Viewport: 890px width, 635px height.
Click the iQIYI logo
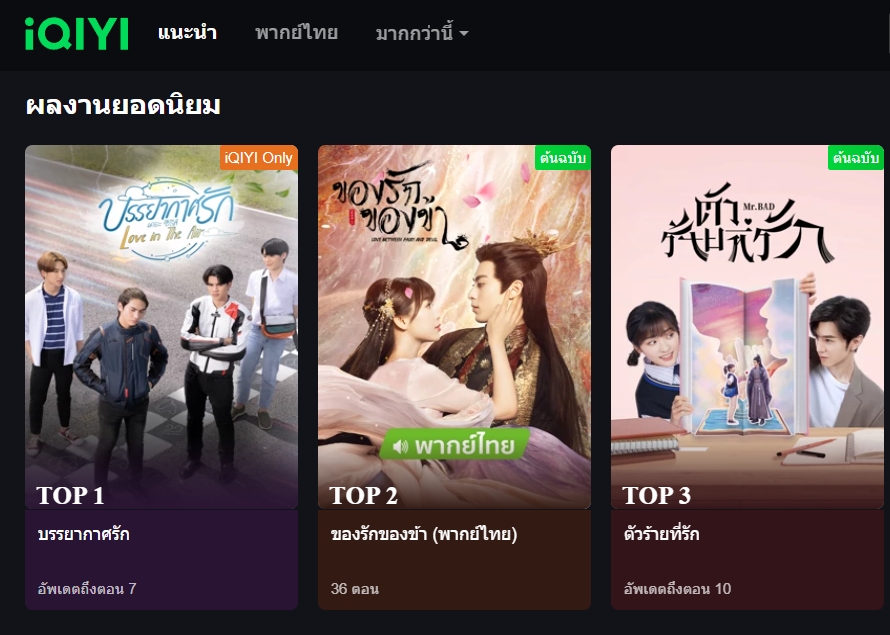tap(77, 33)
